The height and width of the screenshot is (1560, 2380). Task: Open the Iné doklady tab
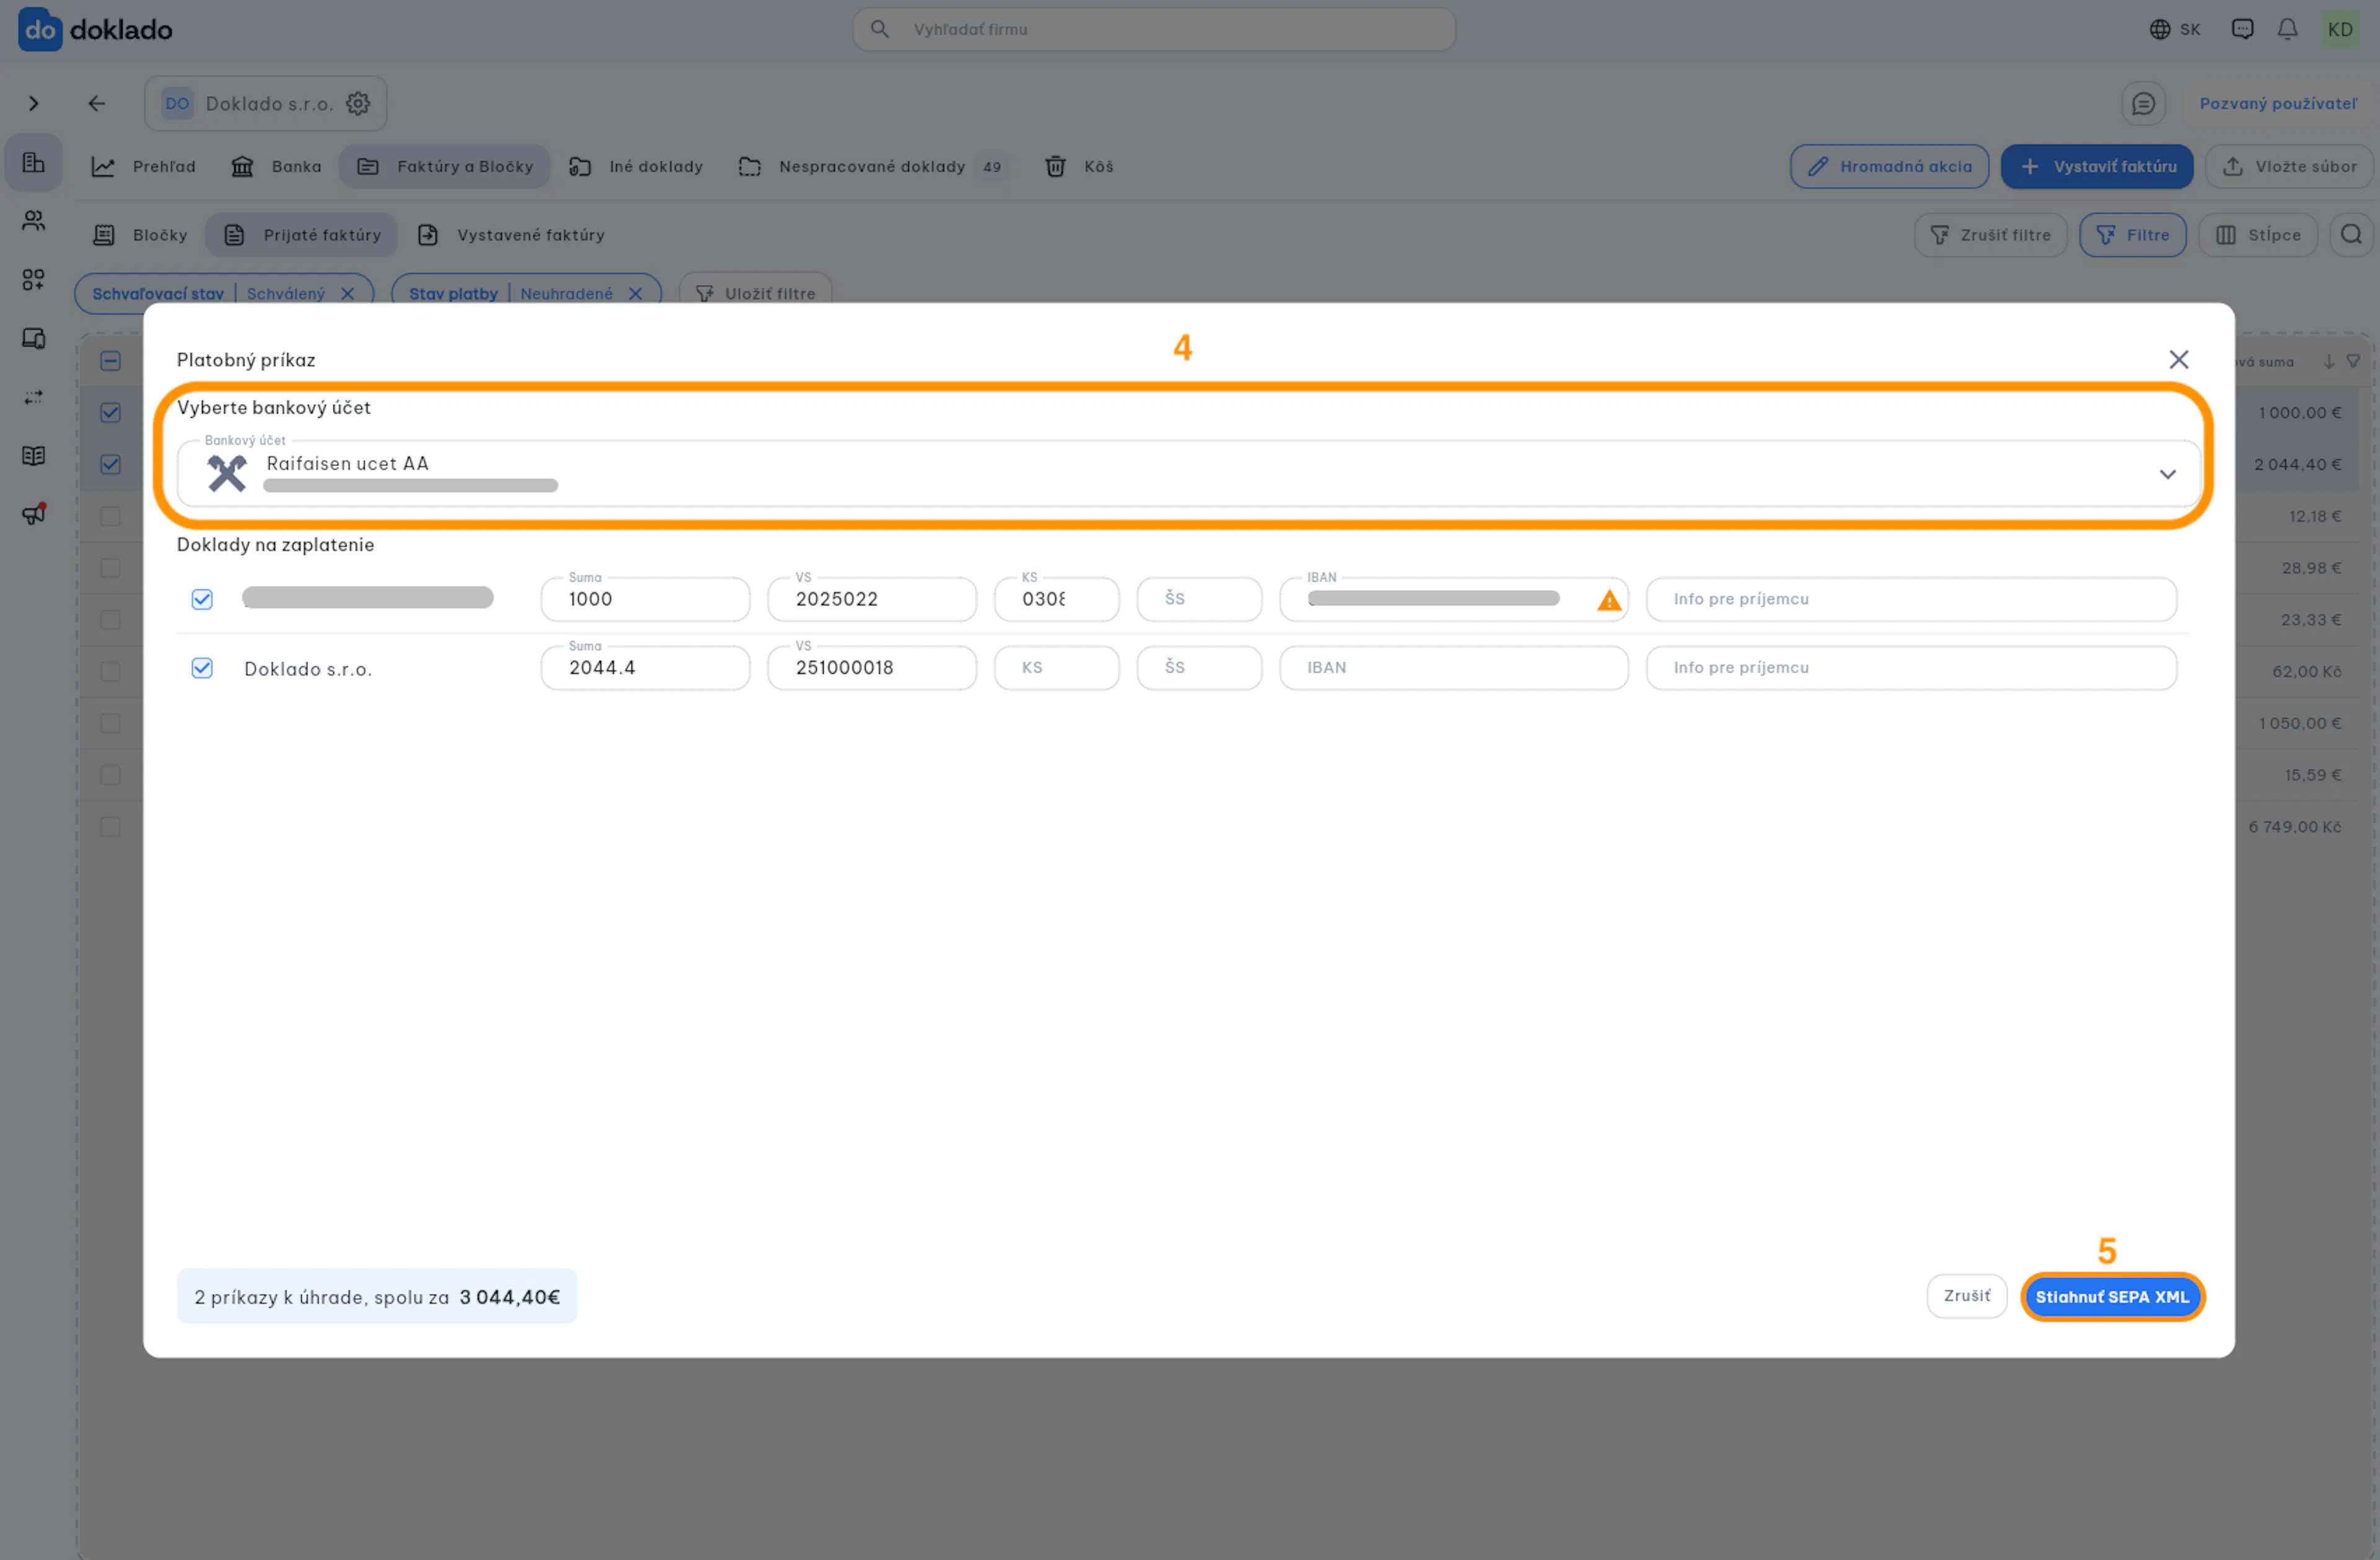point(636,166)
